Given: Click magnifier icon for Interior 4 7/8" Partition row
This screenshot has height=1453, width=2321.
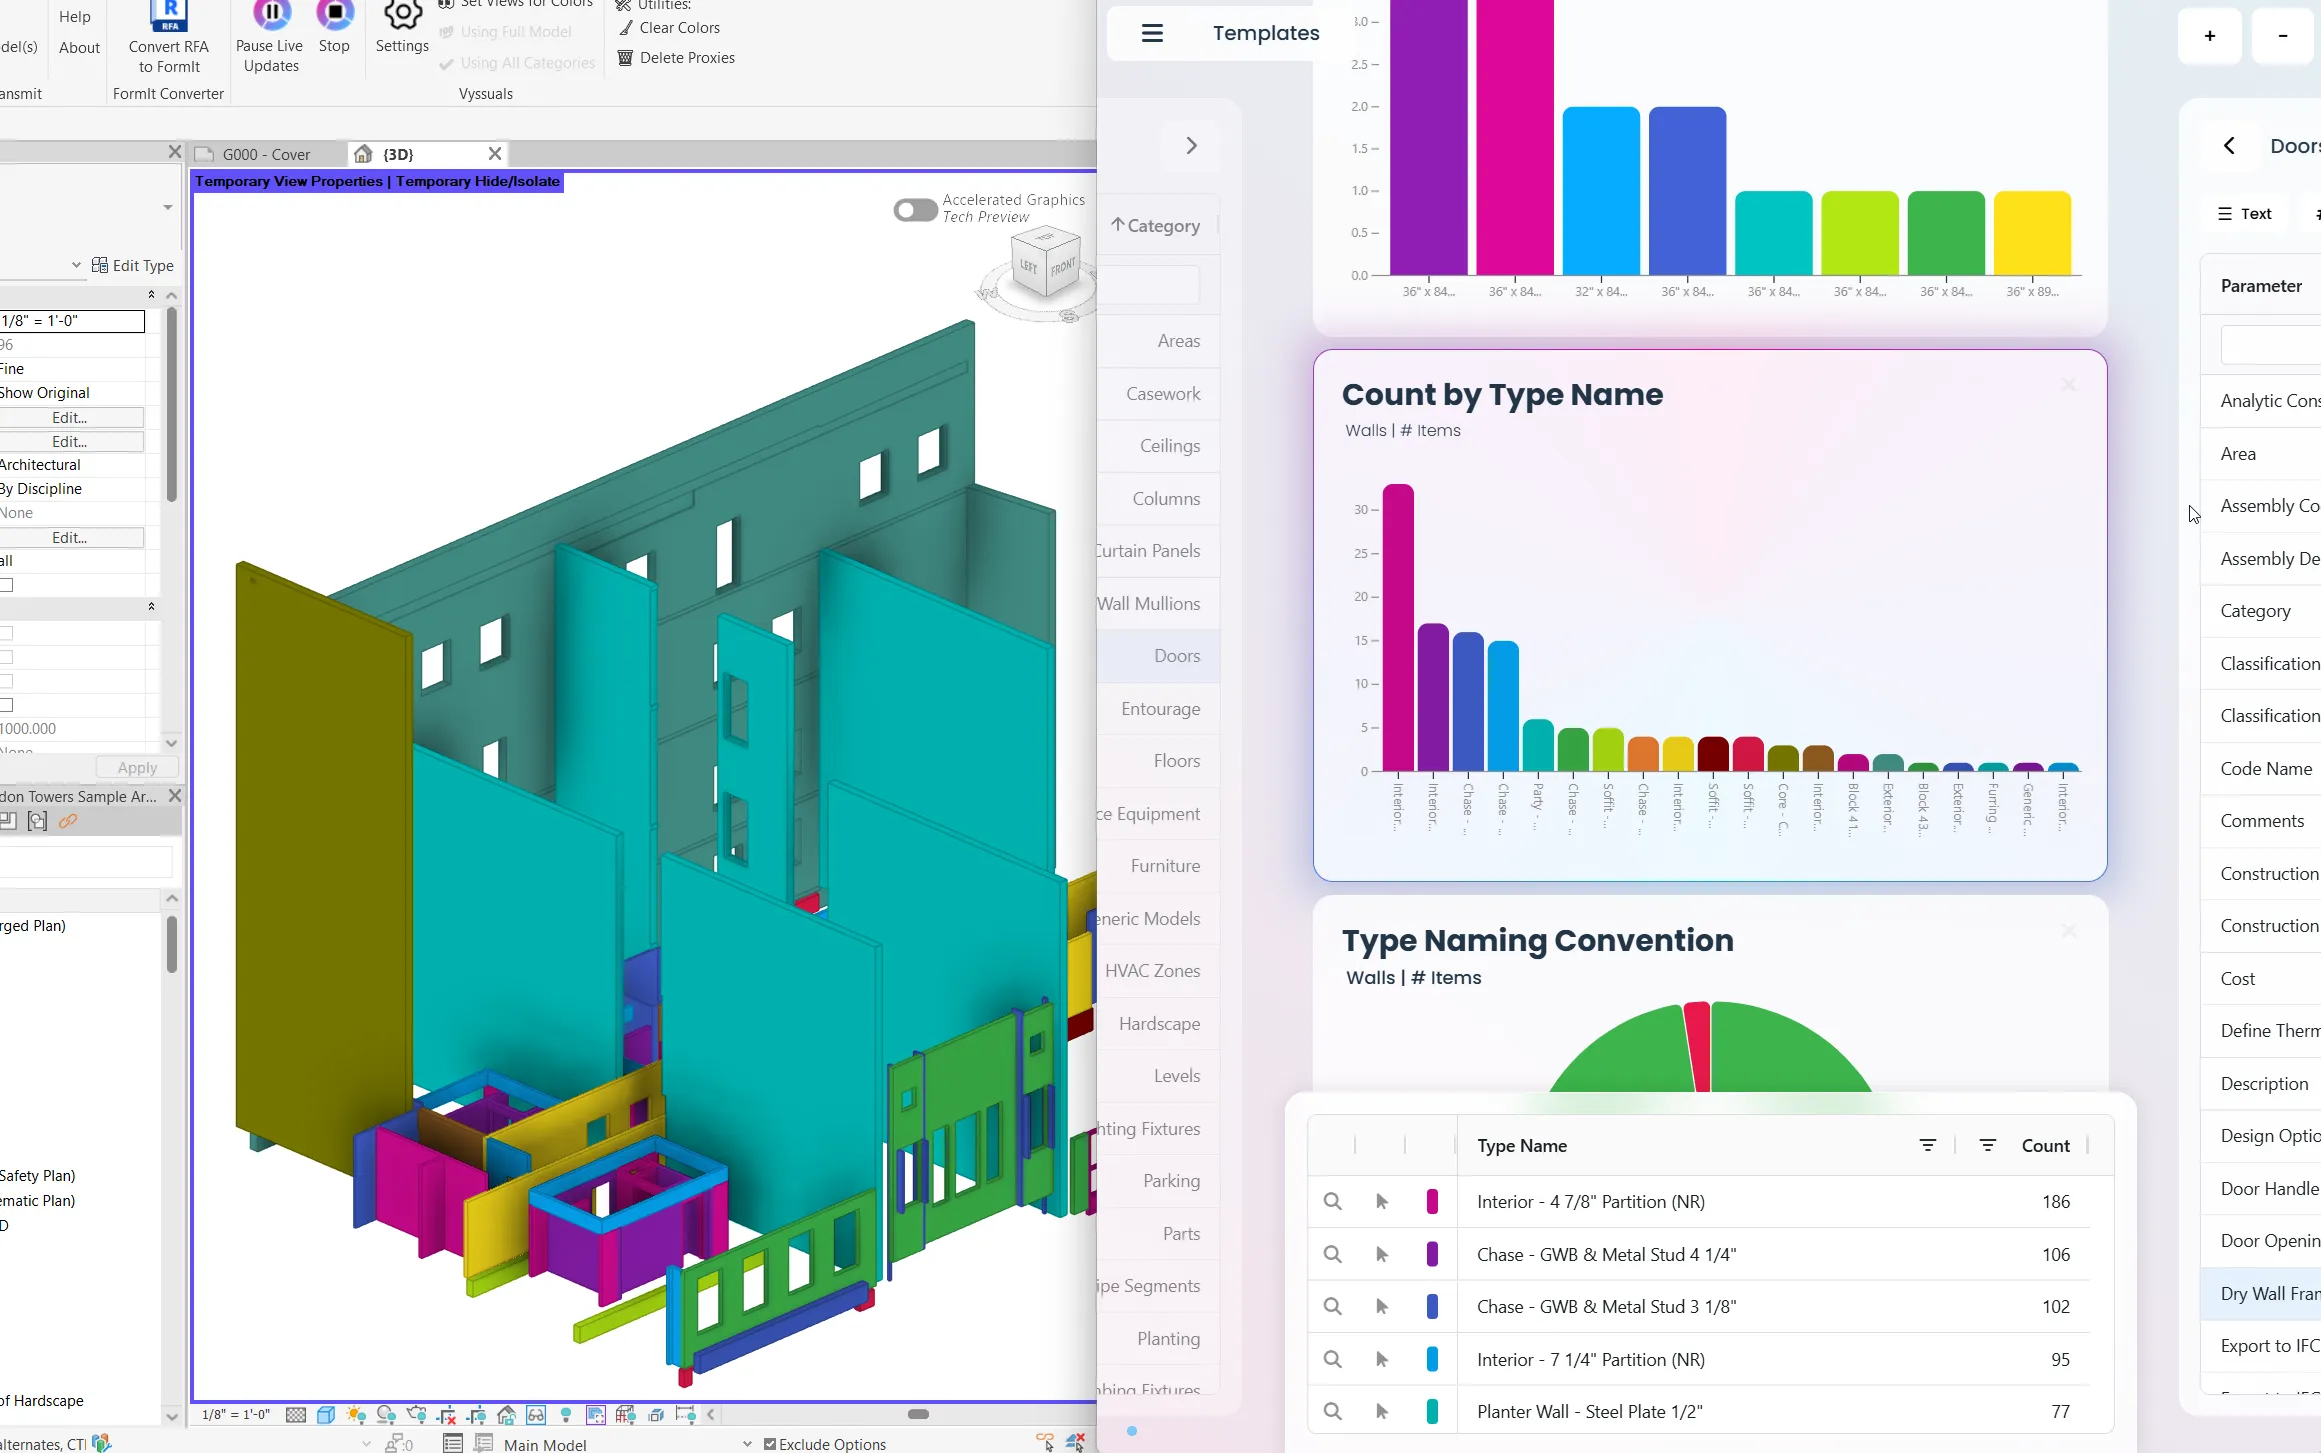Looking at the screenshot, I should pyautogui.click(x=1332, y=1201).
